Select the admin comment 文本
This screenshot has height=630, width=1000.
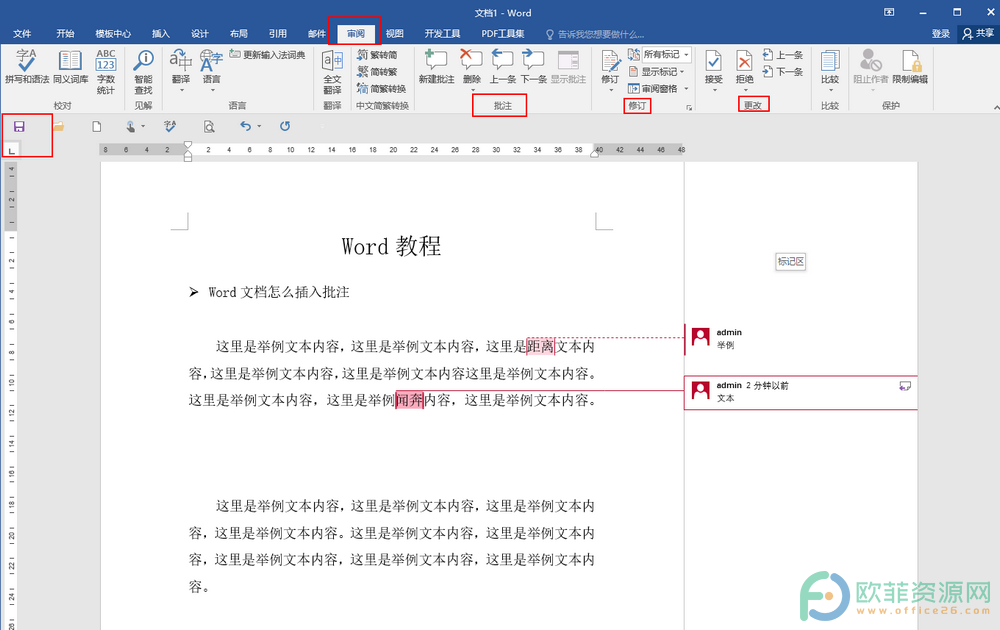click(800, 392)
